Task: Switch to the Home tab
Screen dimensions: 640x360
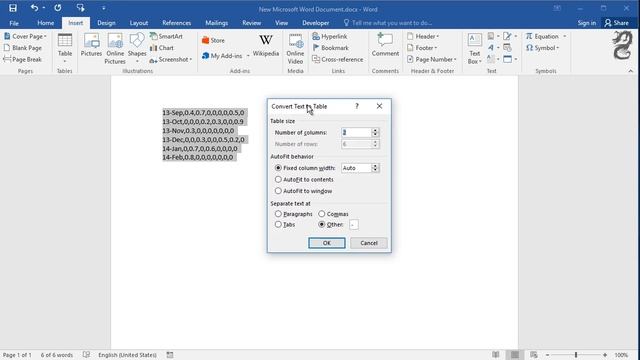Action: 46,23
